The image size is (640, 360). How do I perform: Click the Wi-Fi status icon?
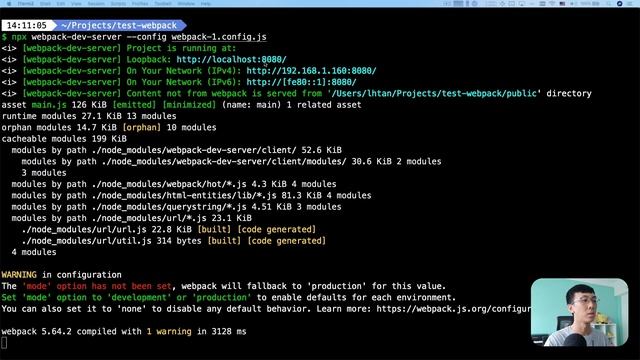click(x=552, y=4)
